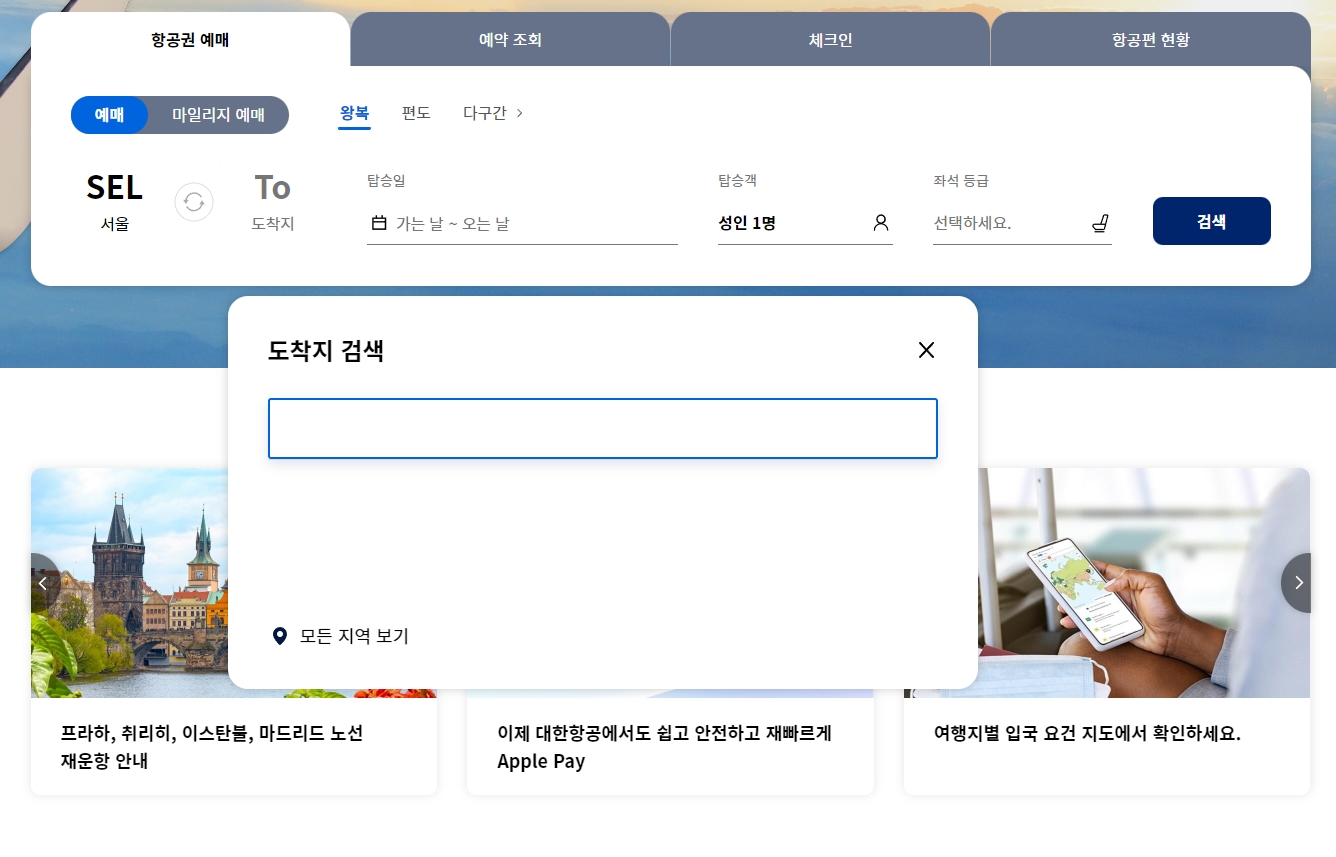The width and height of the screenshot is (1336, 857).
Task: Close the 도착지 검색 dialog
Action: tap(926, 350)
